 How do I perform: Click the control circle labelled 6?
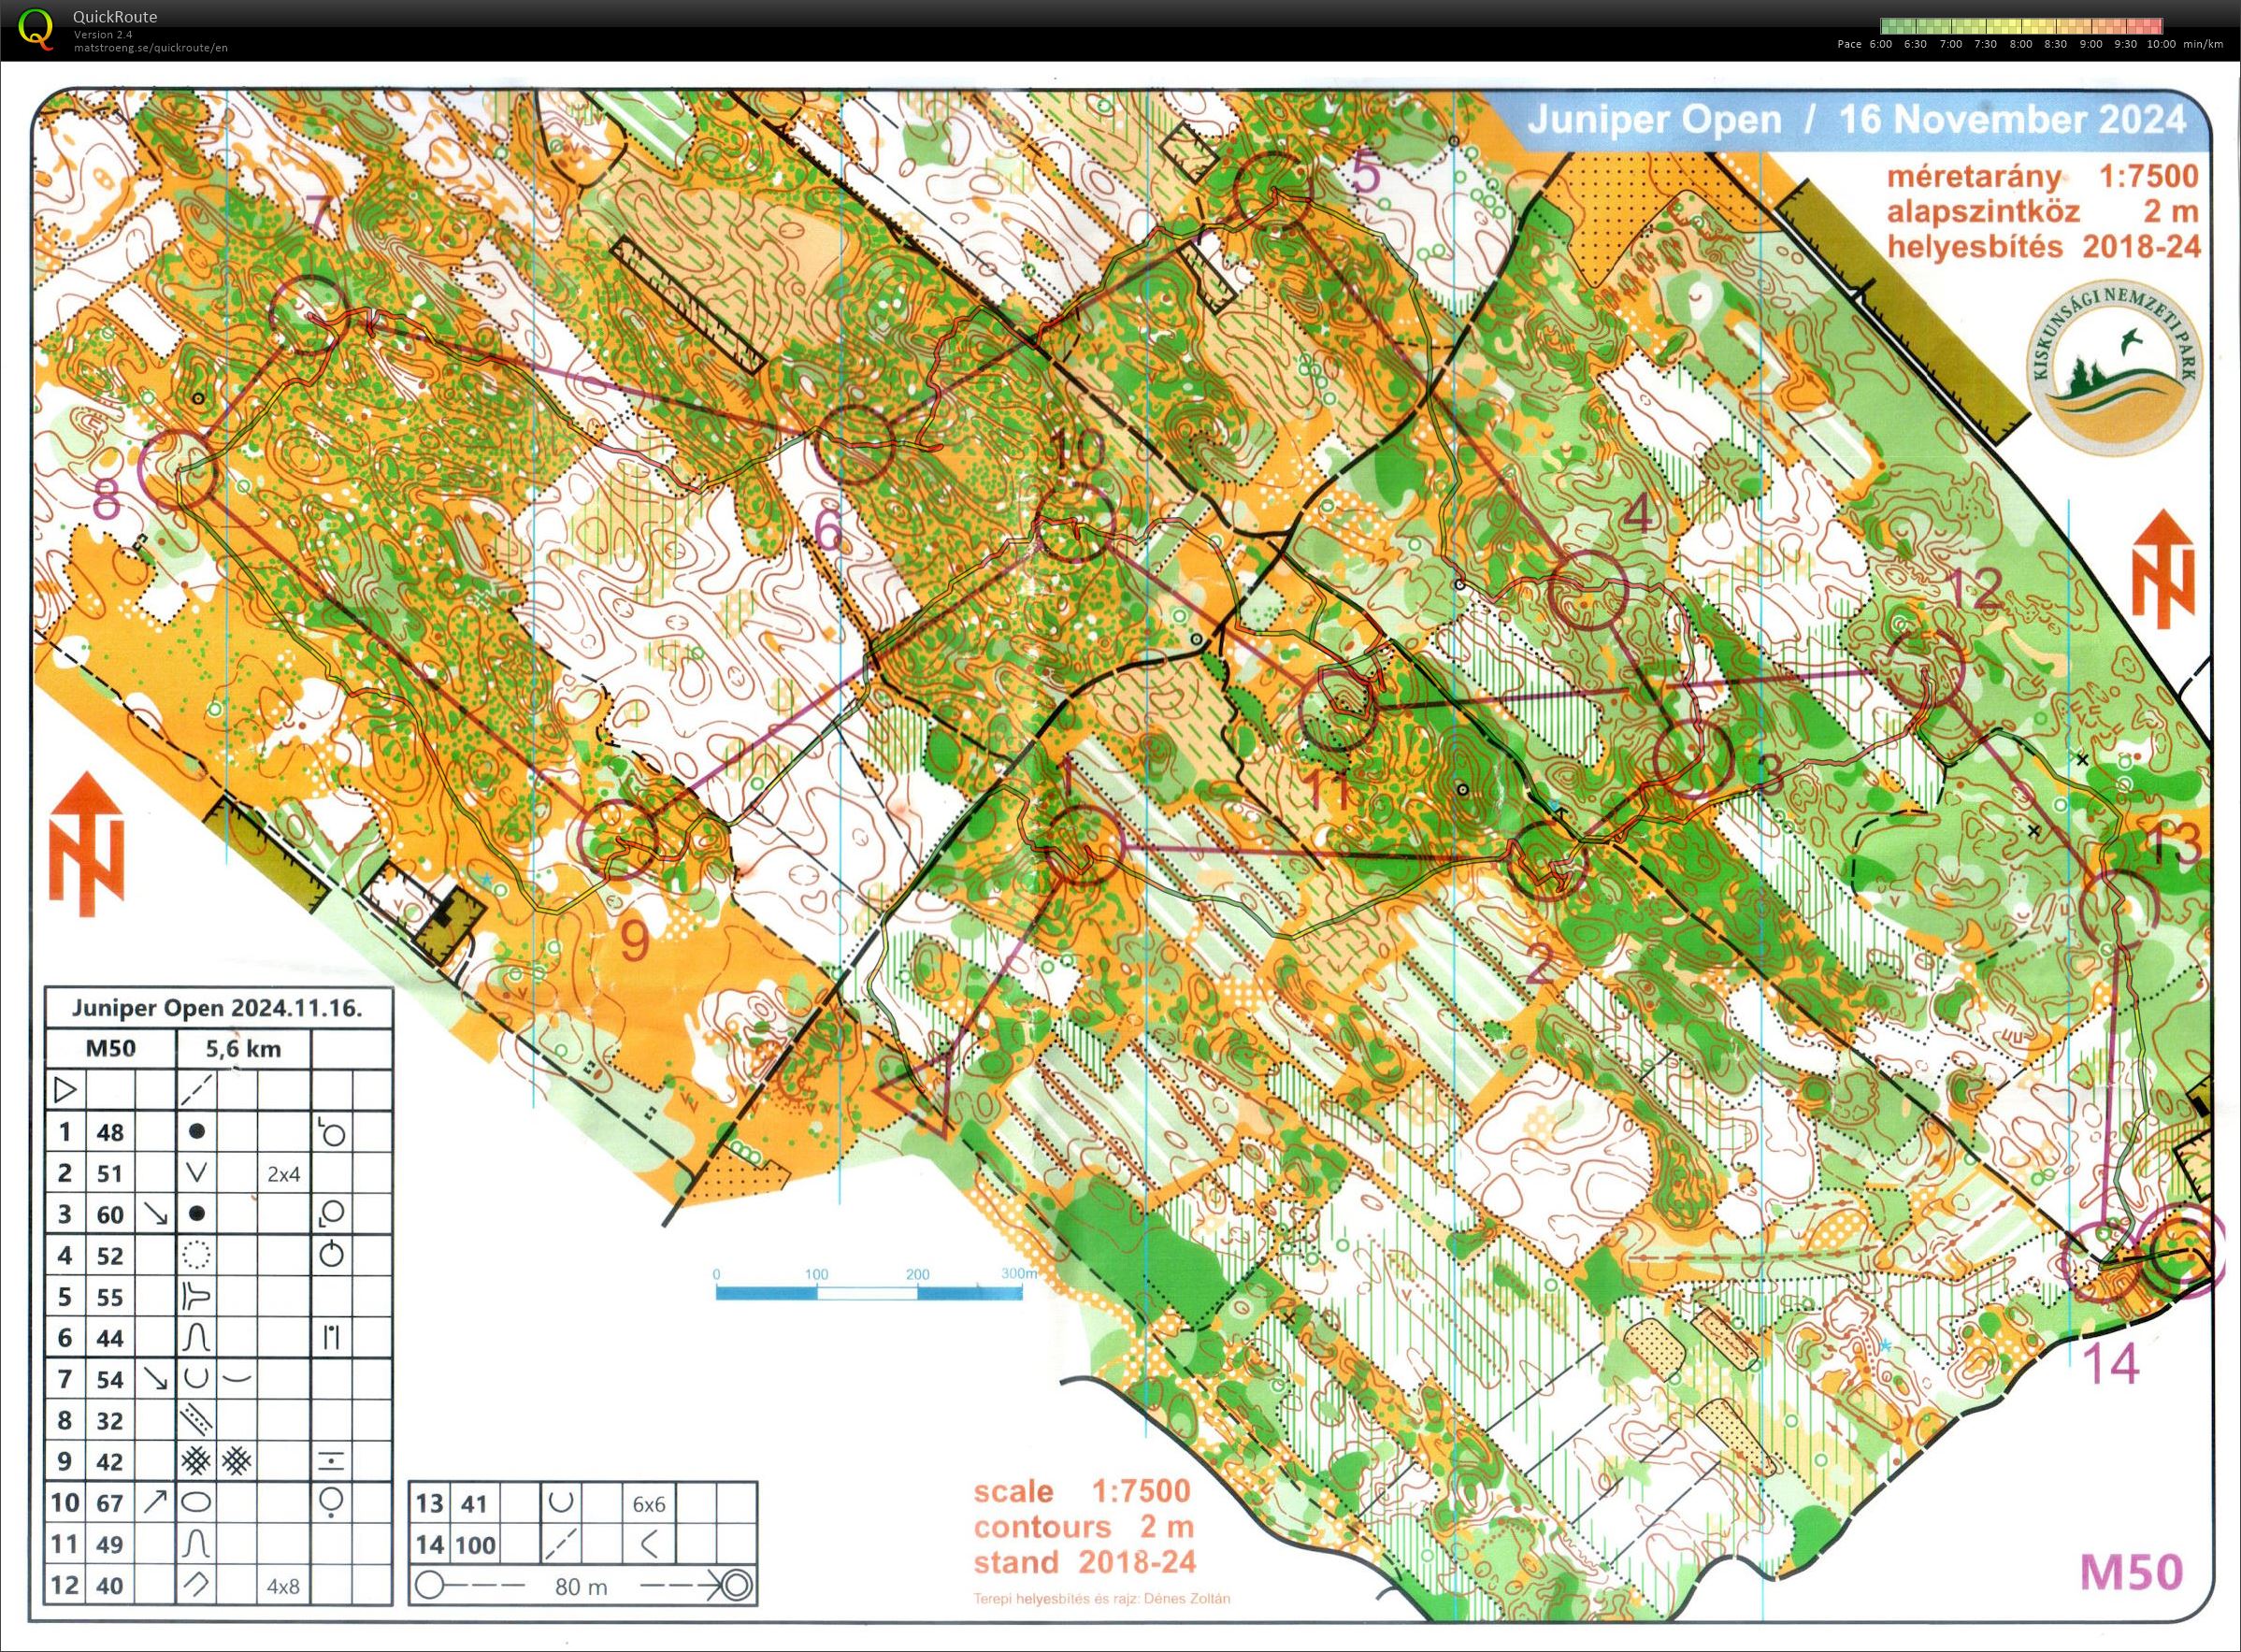coord(855,445)
